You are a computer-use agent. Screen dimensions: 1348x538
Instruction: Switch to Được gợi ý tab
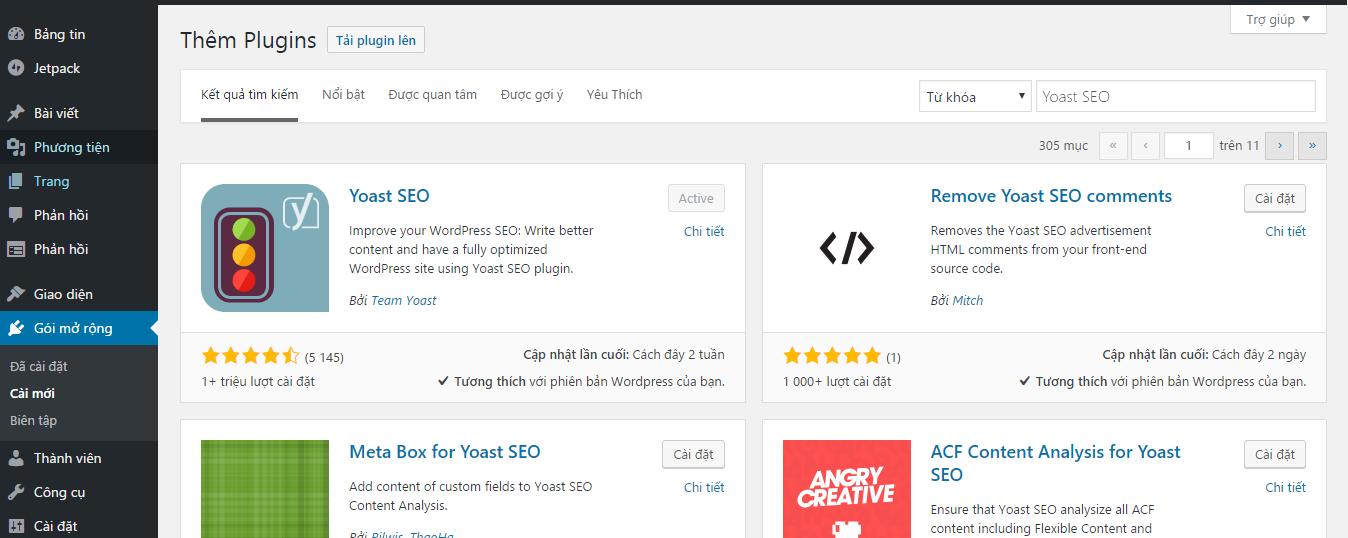tap(532, 95)
